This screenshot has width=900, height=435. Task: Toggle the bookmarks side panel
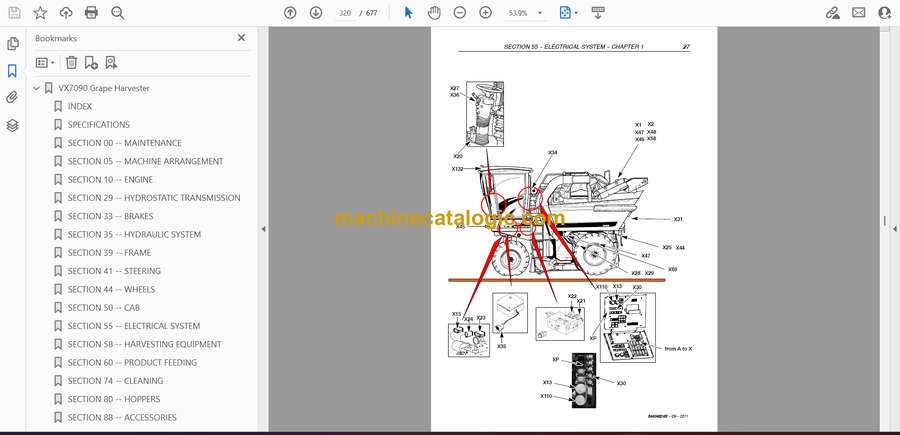coord(12,71)
